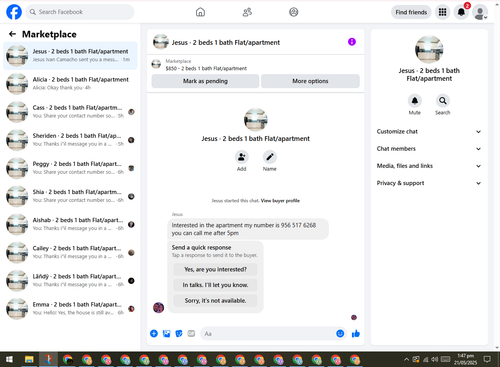Screen dimensions: 500x367
Task: Click the Marketplace listing $850 text
Action: (206, 68)
